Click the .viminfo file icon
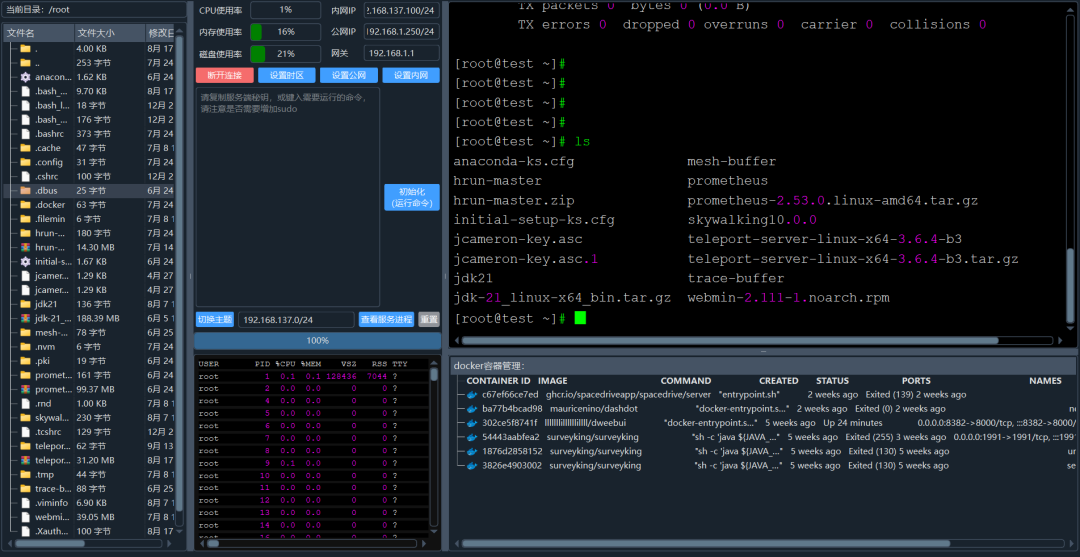This screenshot has width=1080, height=557. (x=25, y=503)
